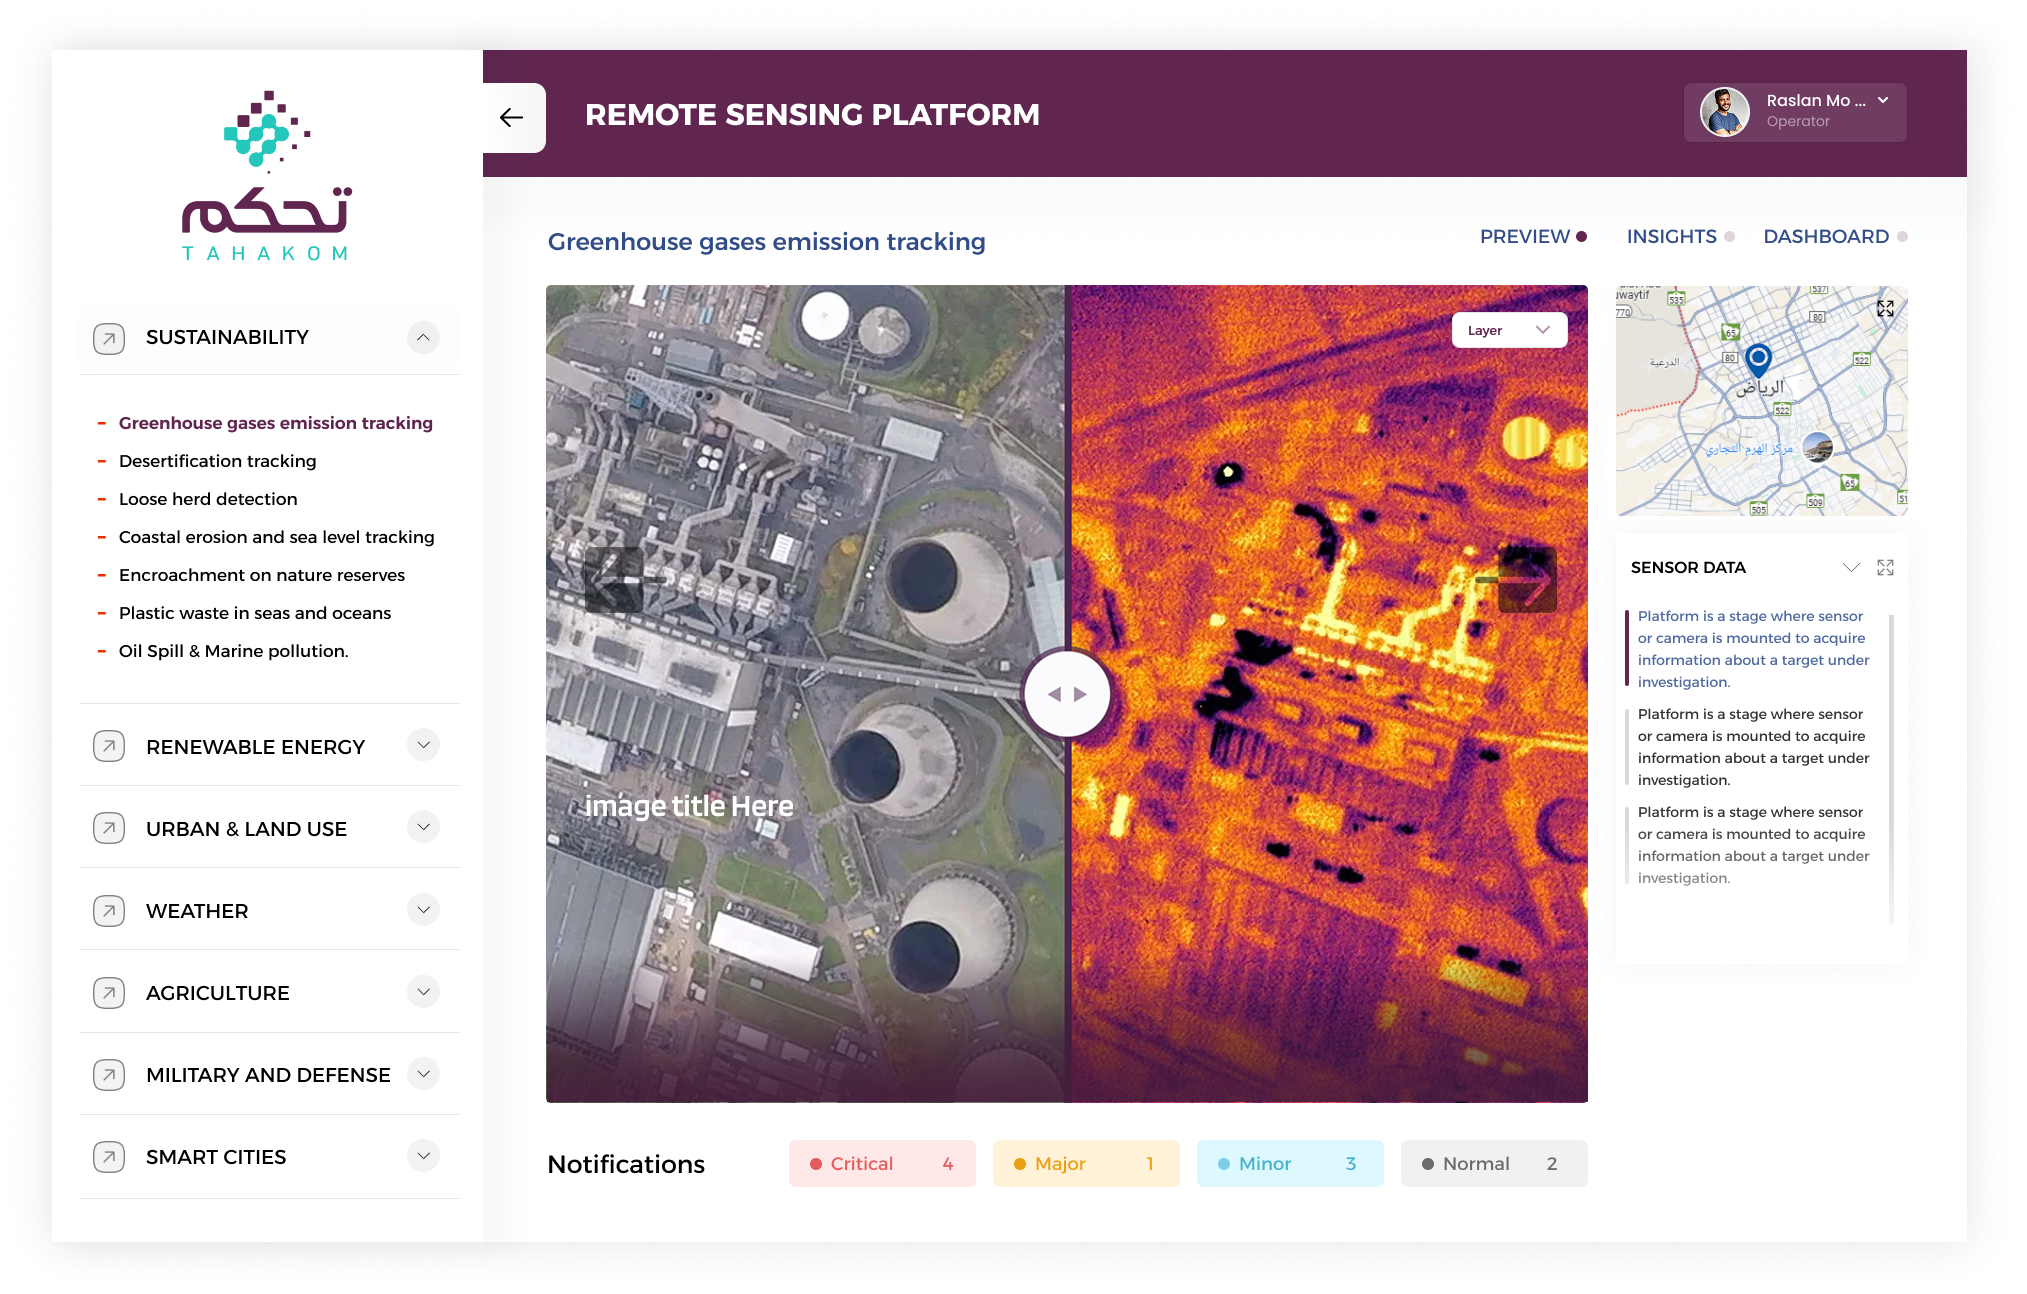Open the Urban & Land Use link icon

click(109, 828)
